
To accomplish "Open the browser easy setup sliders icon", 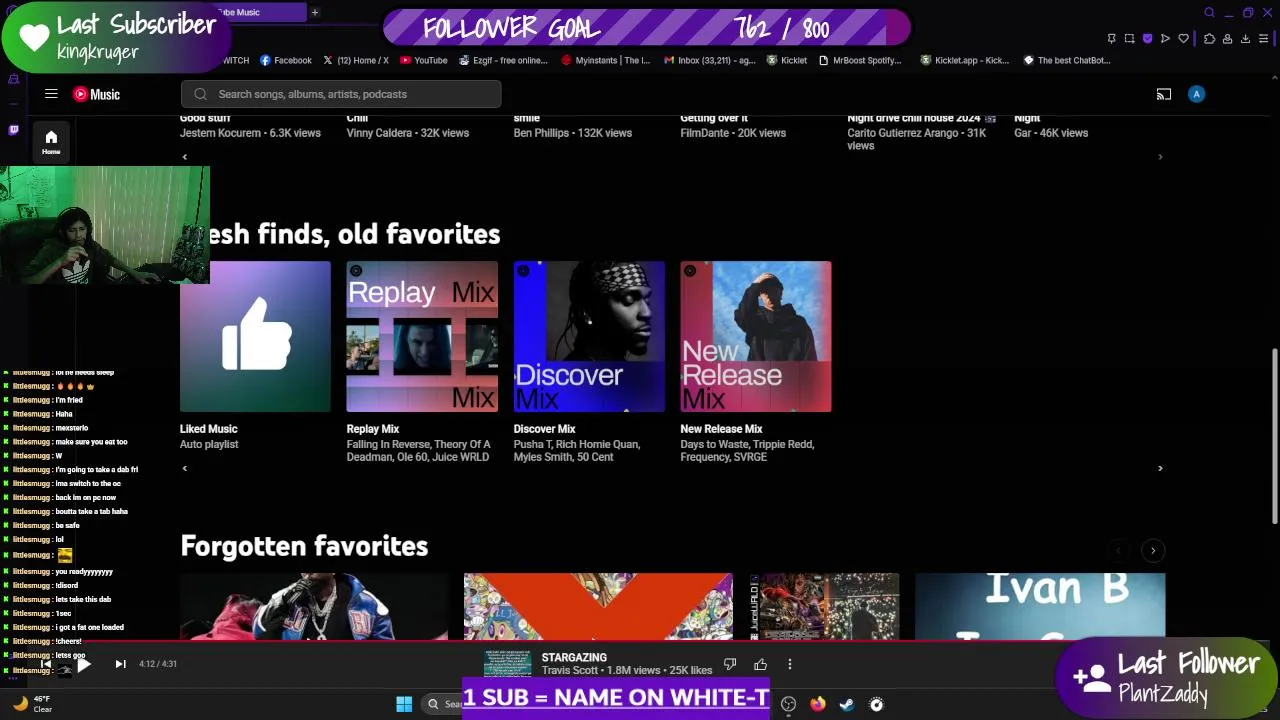I will pos(1264,39).
